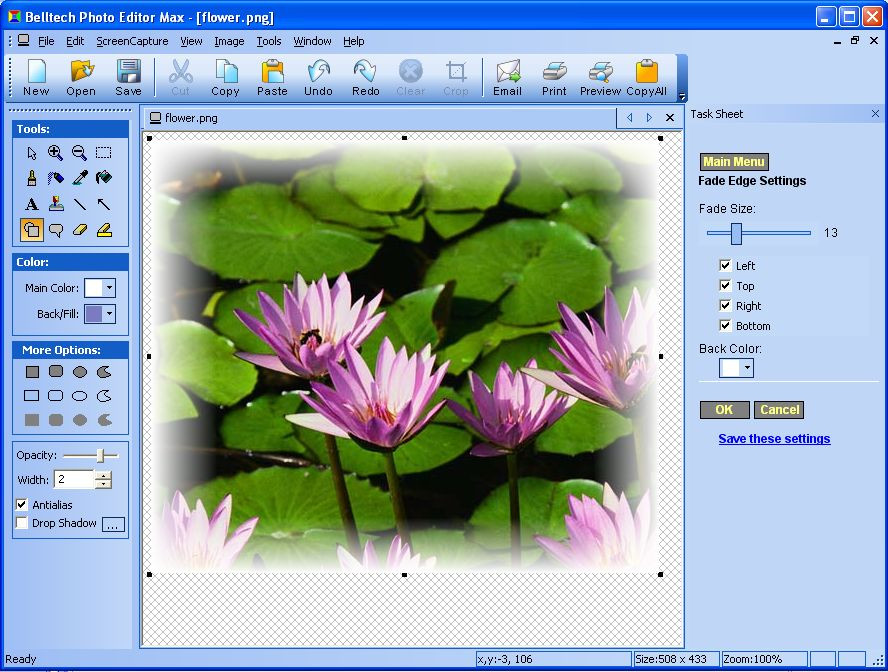Uncheck the Bottom fade edge checkbox
Screen dimensions: 888x672
(x=725, y=326)
